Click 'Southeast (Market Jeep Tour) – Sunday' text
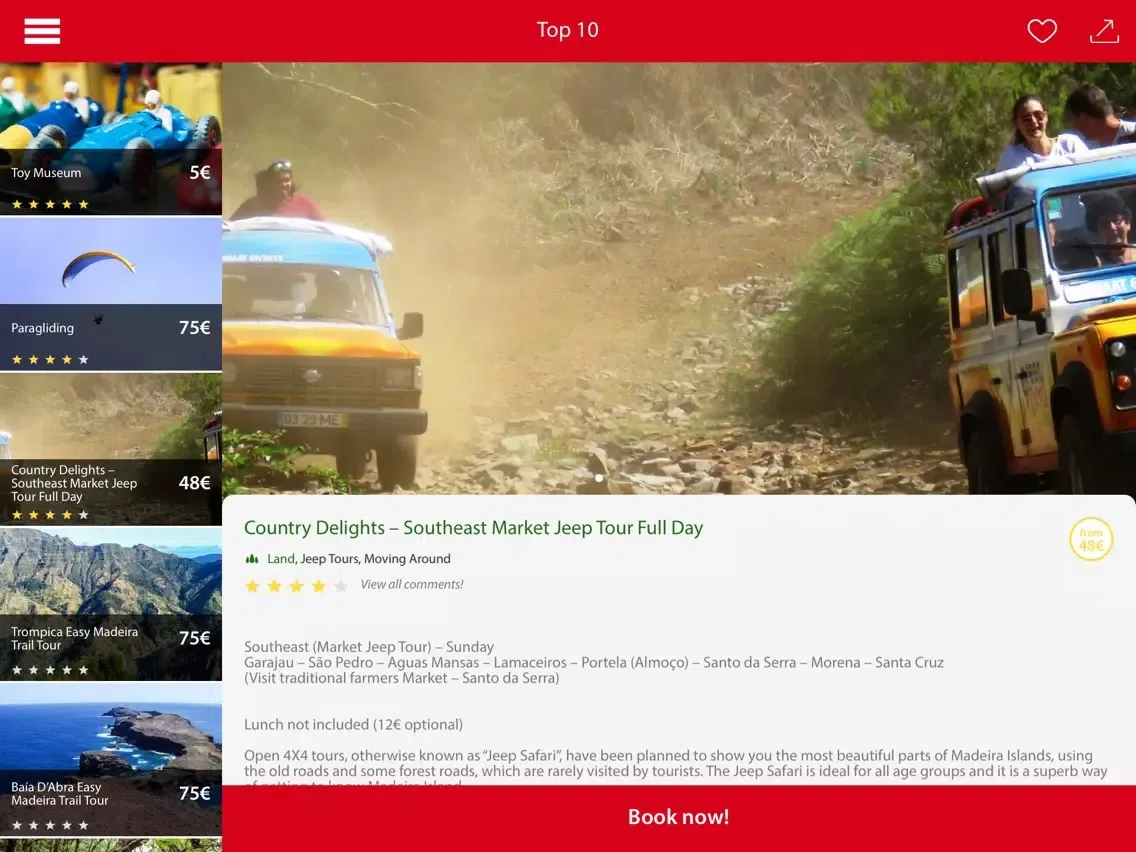 pos(369,646)
